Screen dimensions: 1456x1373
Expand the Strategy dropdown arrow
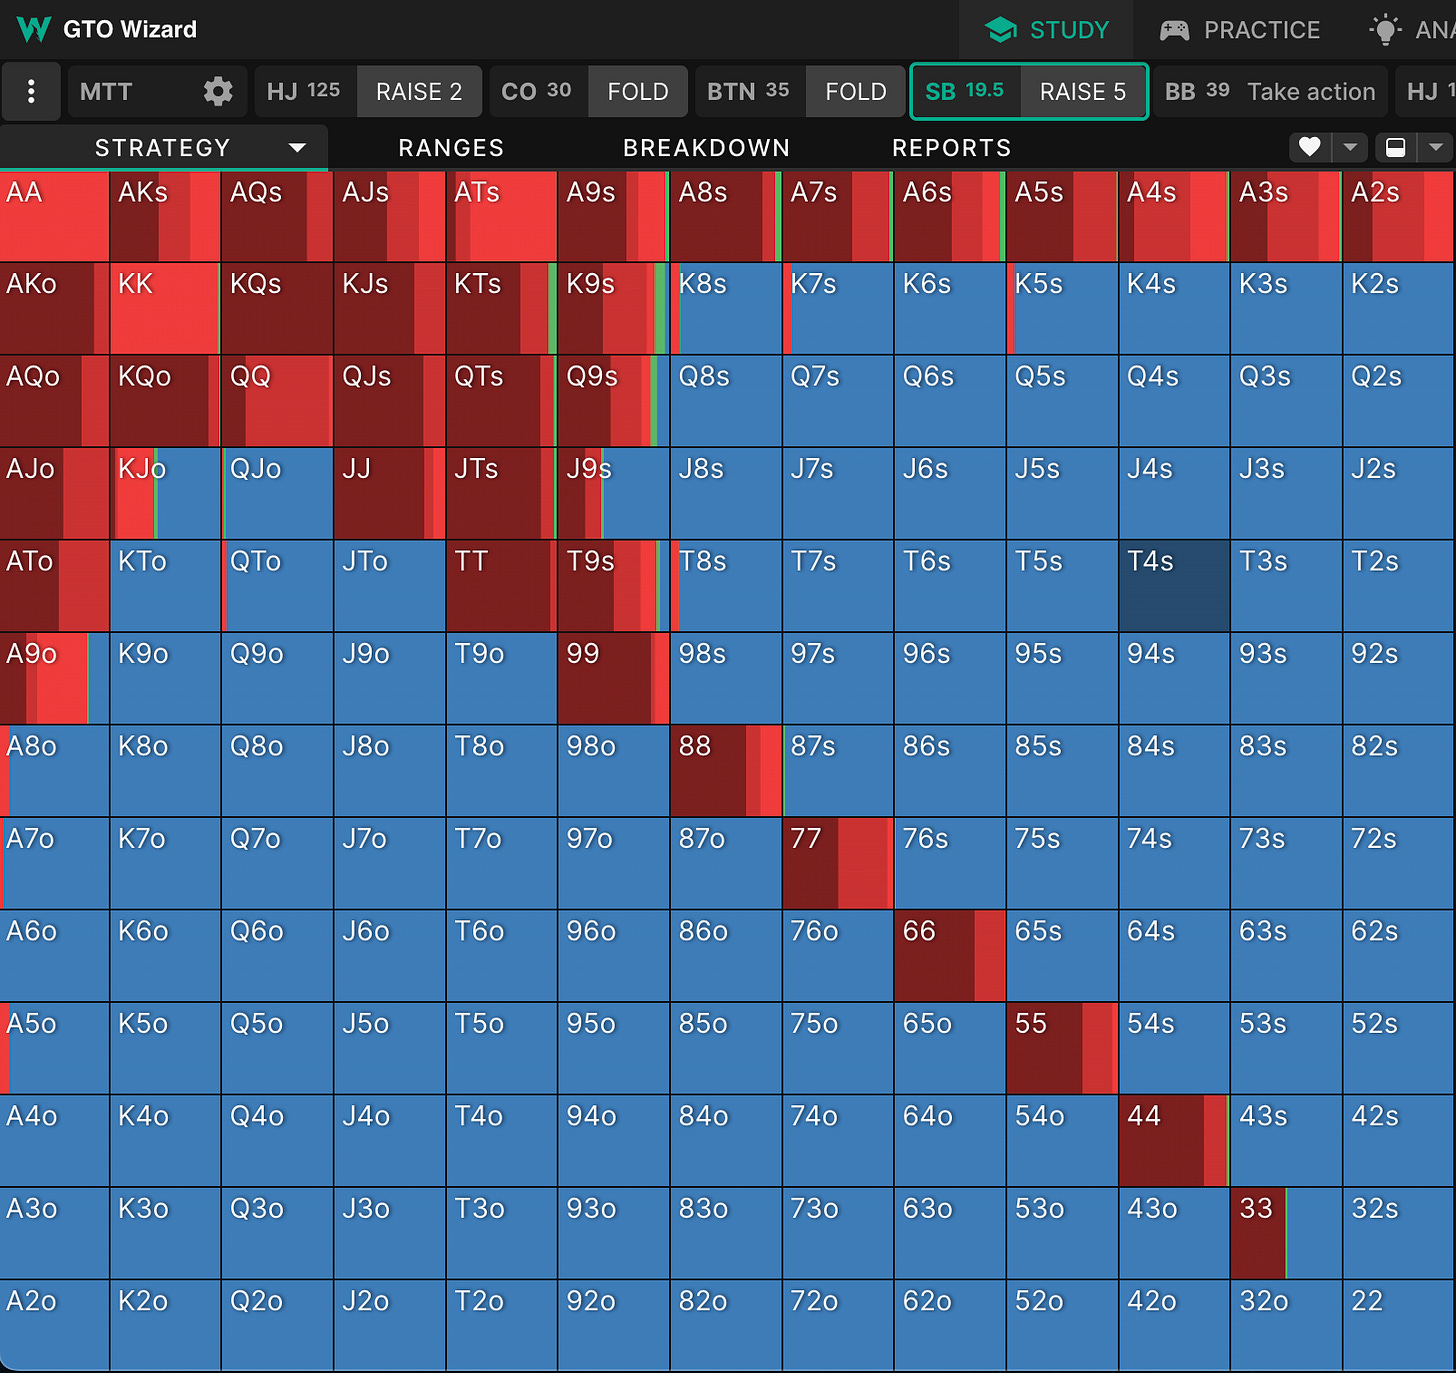click(x=297, y=148)
